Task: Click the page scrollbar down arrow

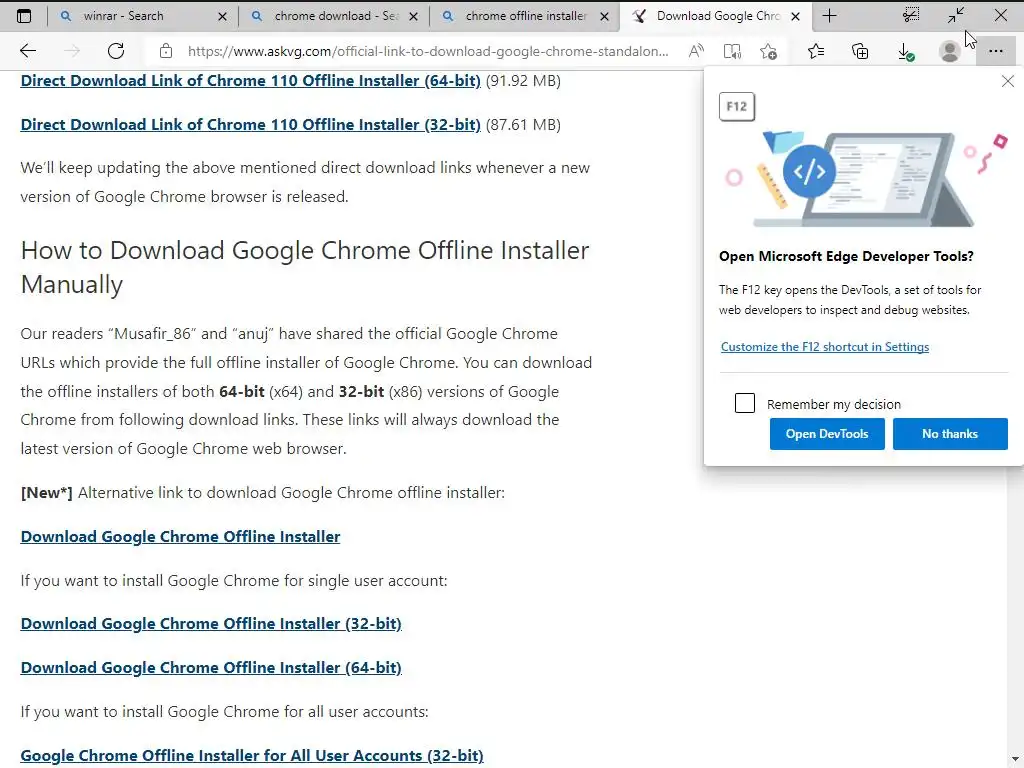Action: click(x=1014, y=760)
